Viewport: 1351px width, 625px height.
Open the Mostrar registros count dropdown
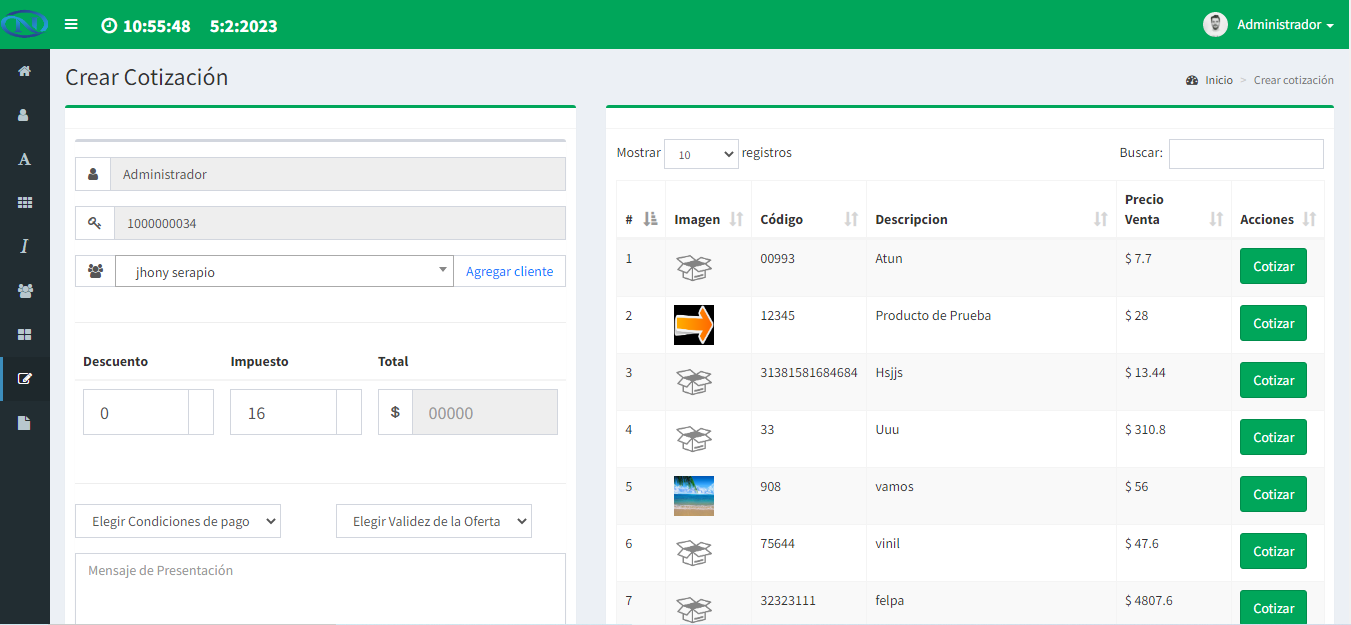701,154
